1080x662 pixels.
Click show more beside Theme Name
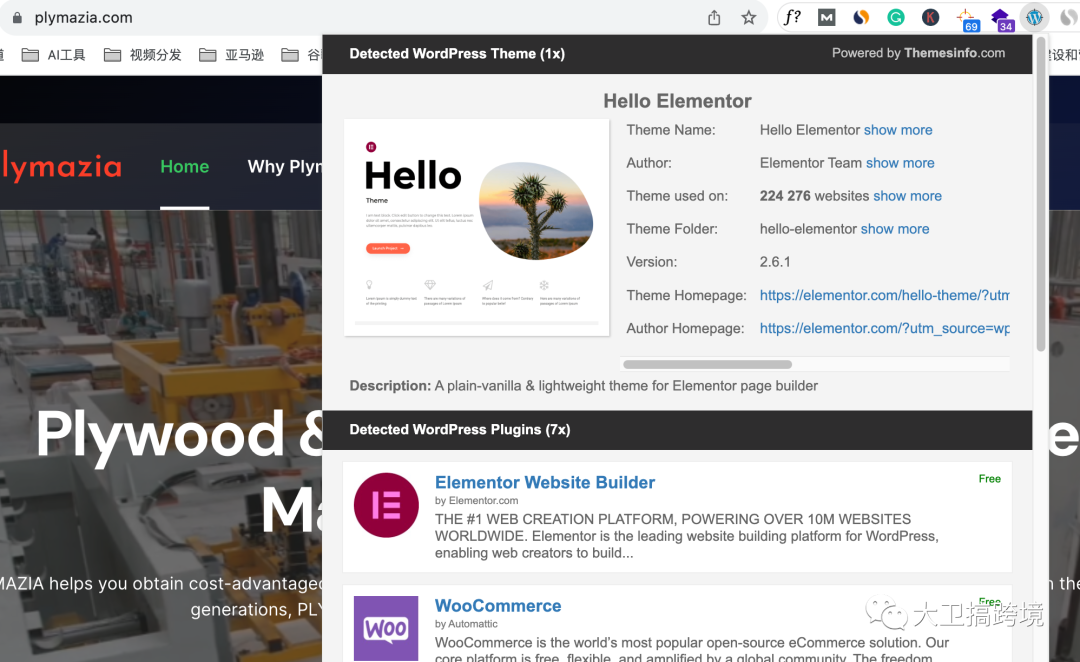coord(898,130)
